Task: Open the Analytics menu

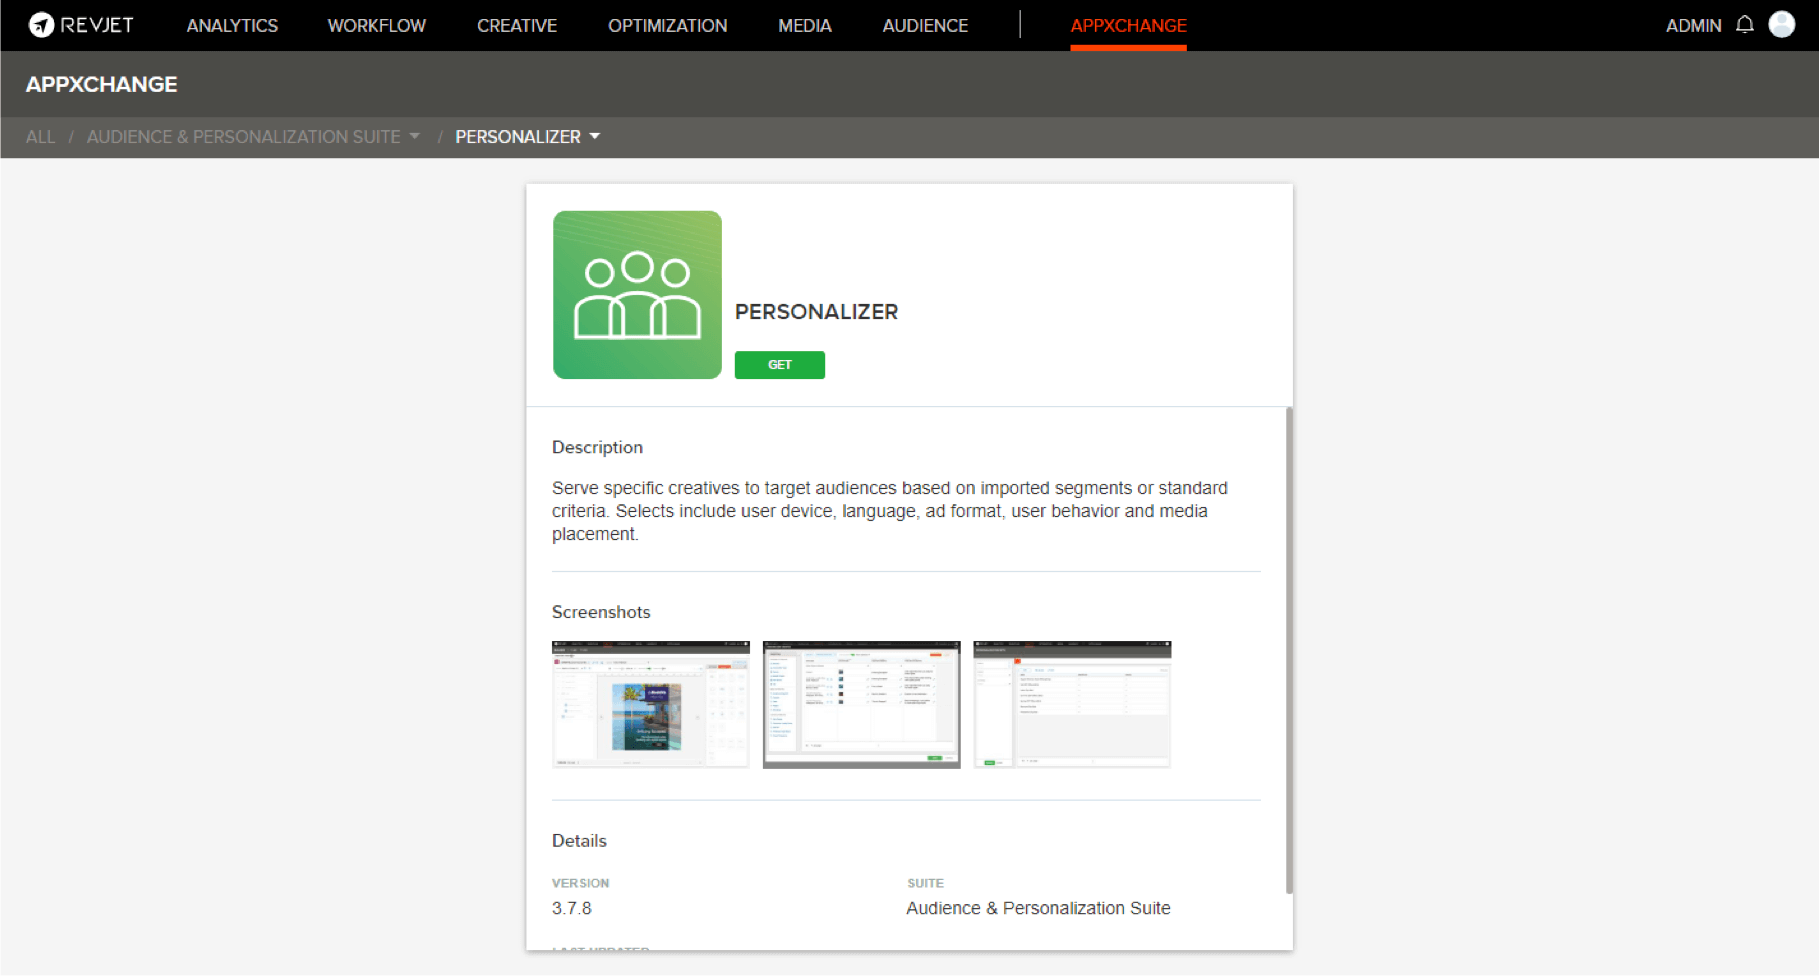Action: (232, 26)
